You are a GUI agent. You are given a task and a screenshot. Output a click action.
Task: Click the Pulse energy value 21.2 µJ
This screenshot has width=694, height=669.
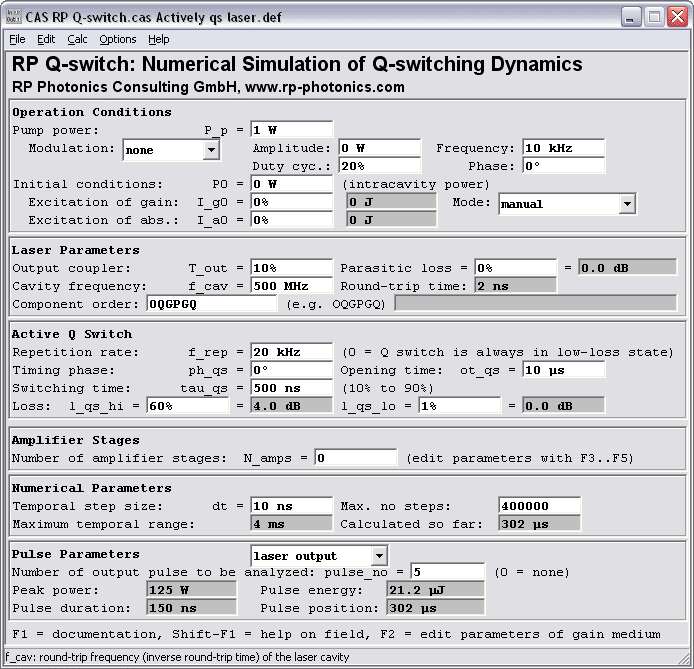pyautogui.click(x=436, y=590)
